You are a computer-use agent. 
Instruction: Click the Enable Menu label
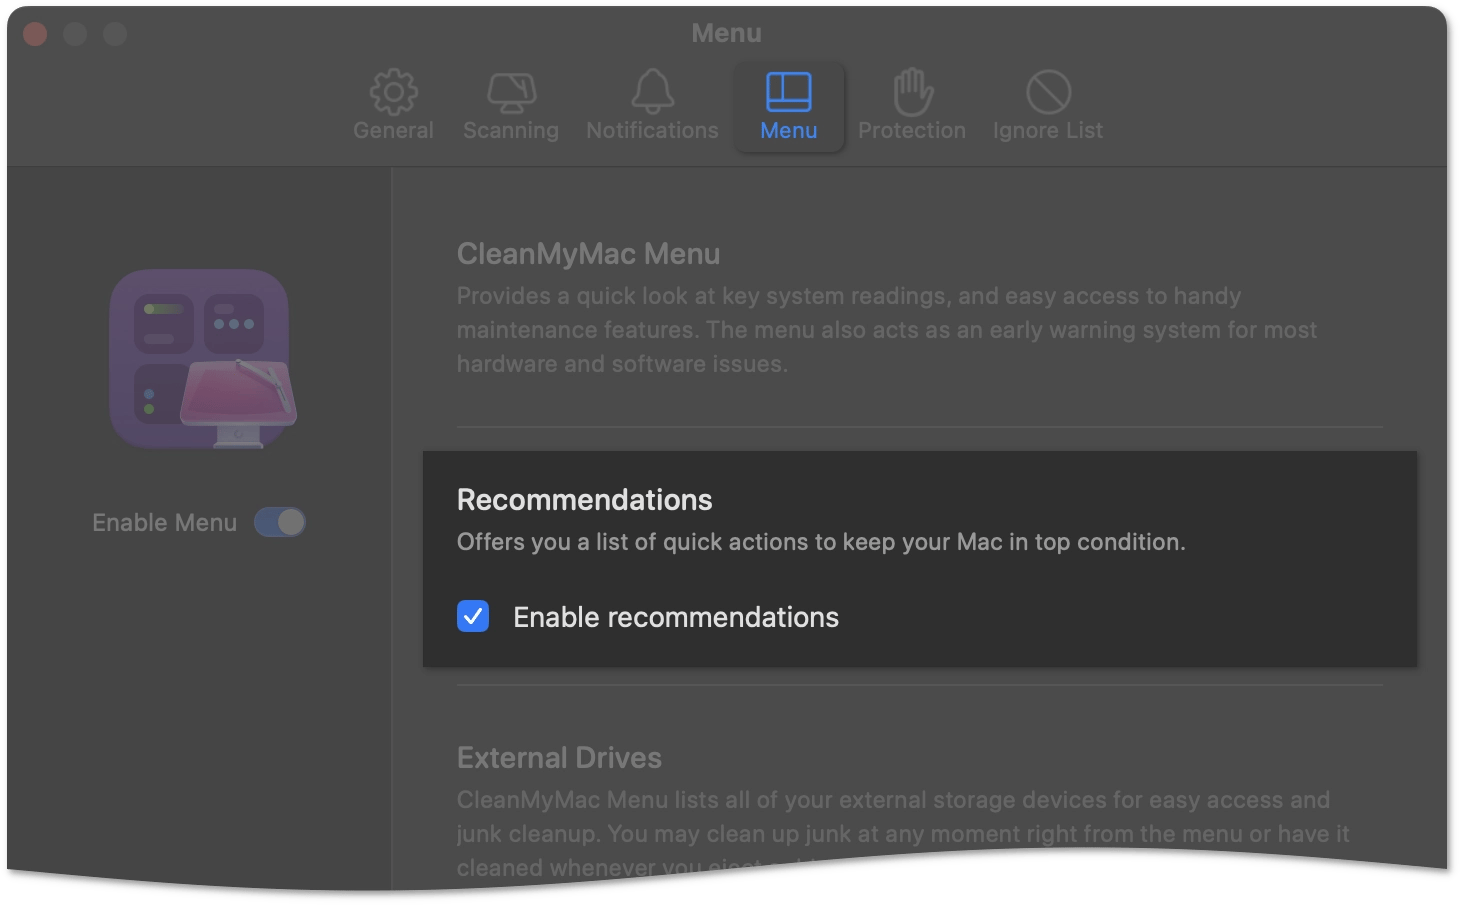pos(164,523)
